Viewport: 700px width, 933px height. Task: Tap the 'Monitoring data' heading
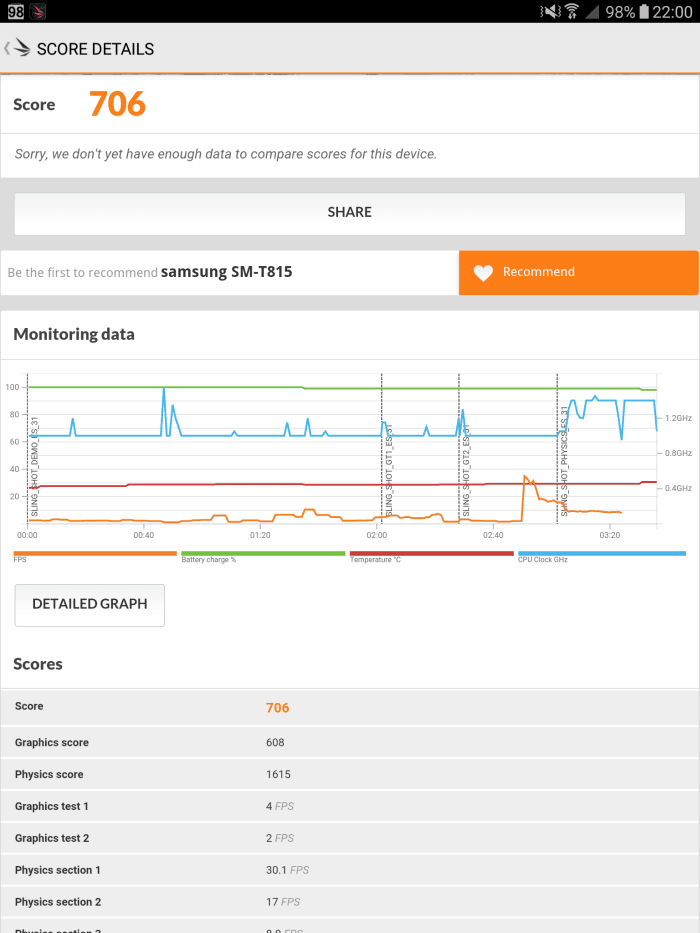coord(74,334)
